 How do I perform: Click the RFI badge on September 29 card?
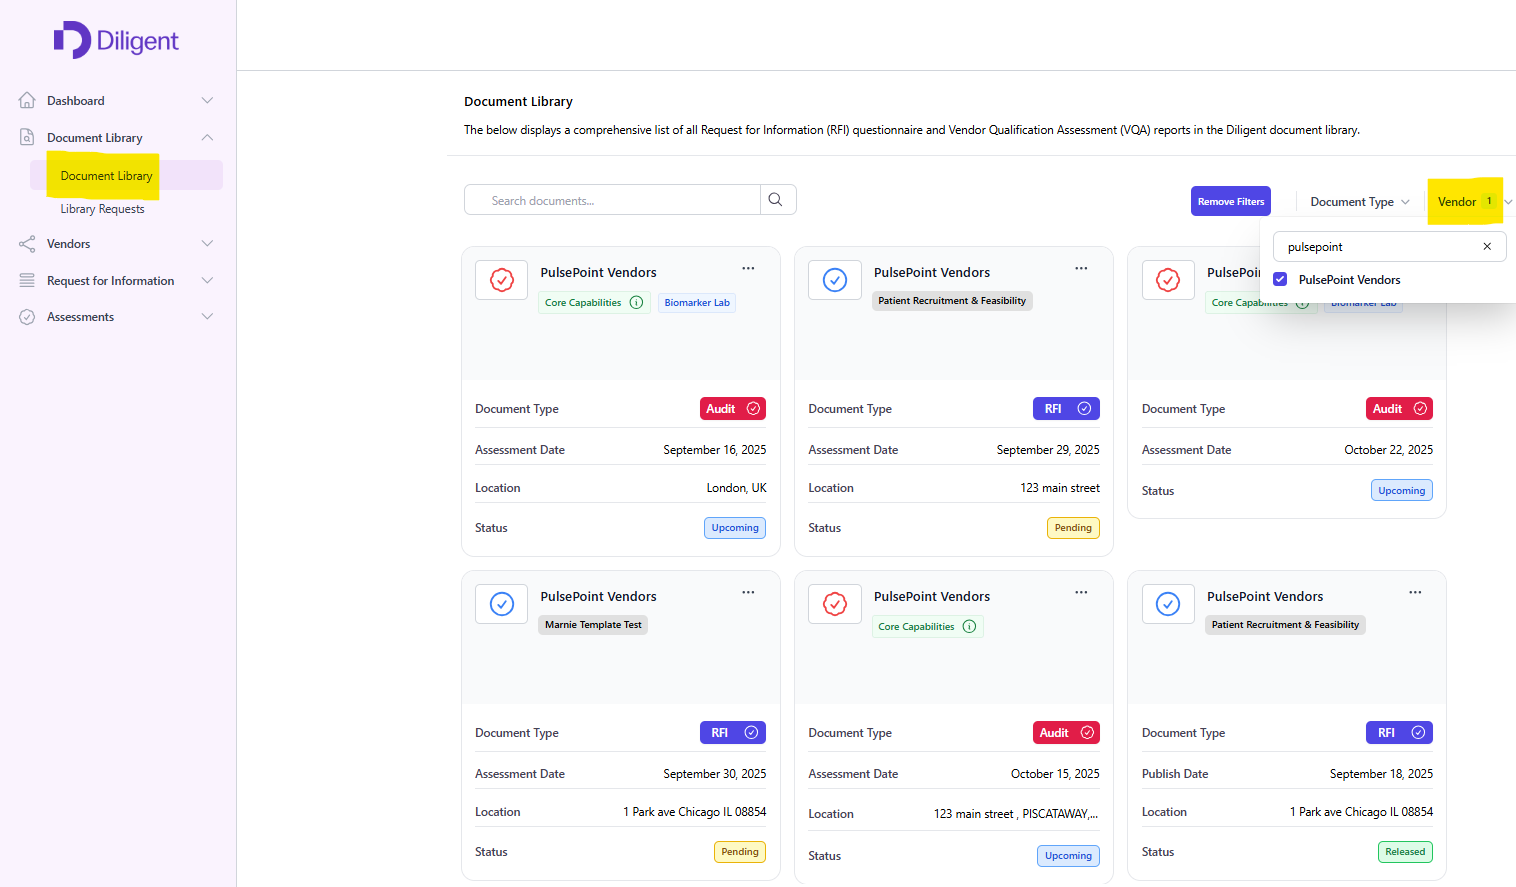coord(1066,408)
